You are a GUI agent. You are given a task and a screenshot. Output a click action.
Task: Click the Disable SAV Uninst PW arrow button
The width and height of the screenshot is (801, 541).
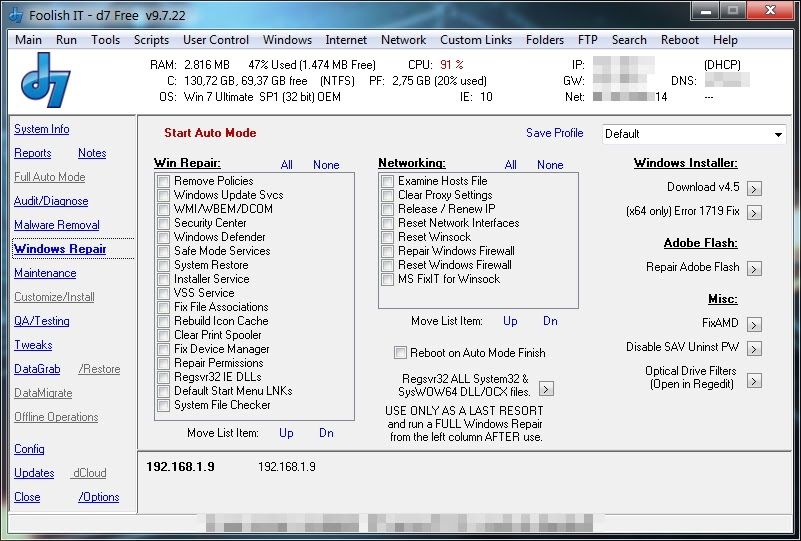754,348
